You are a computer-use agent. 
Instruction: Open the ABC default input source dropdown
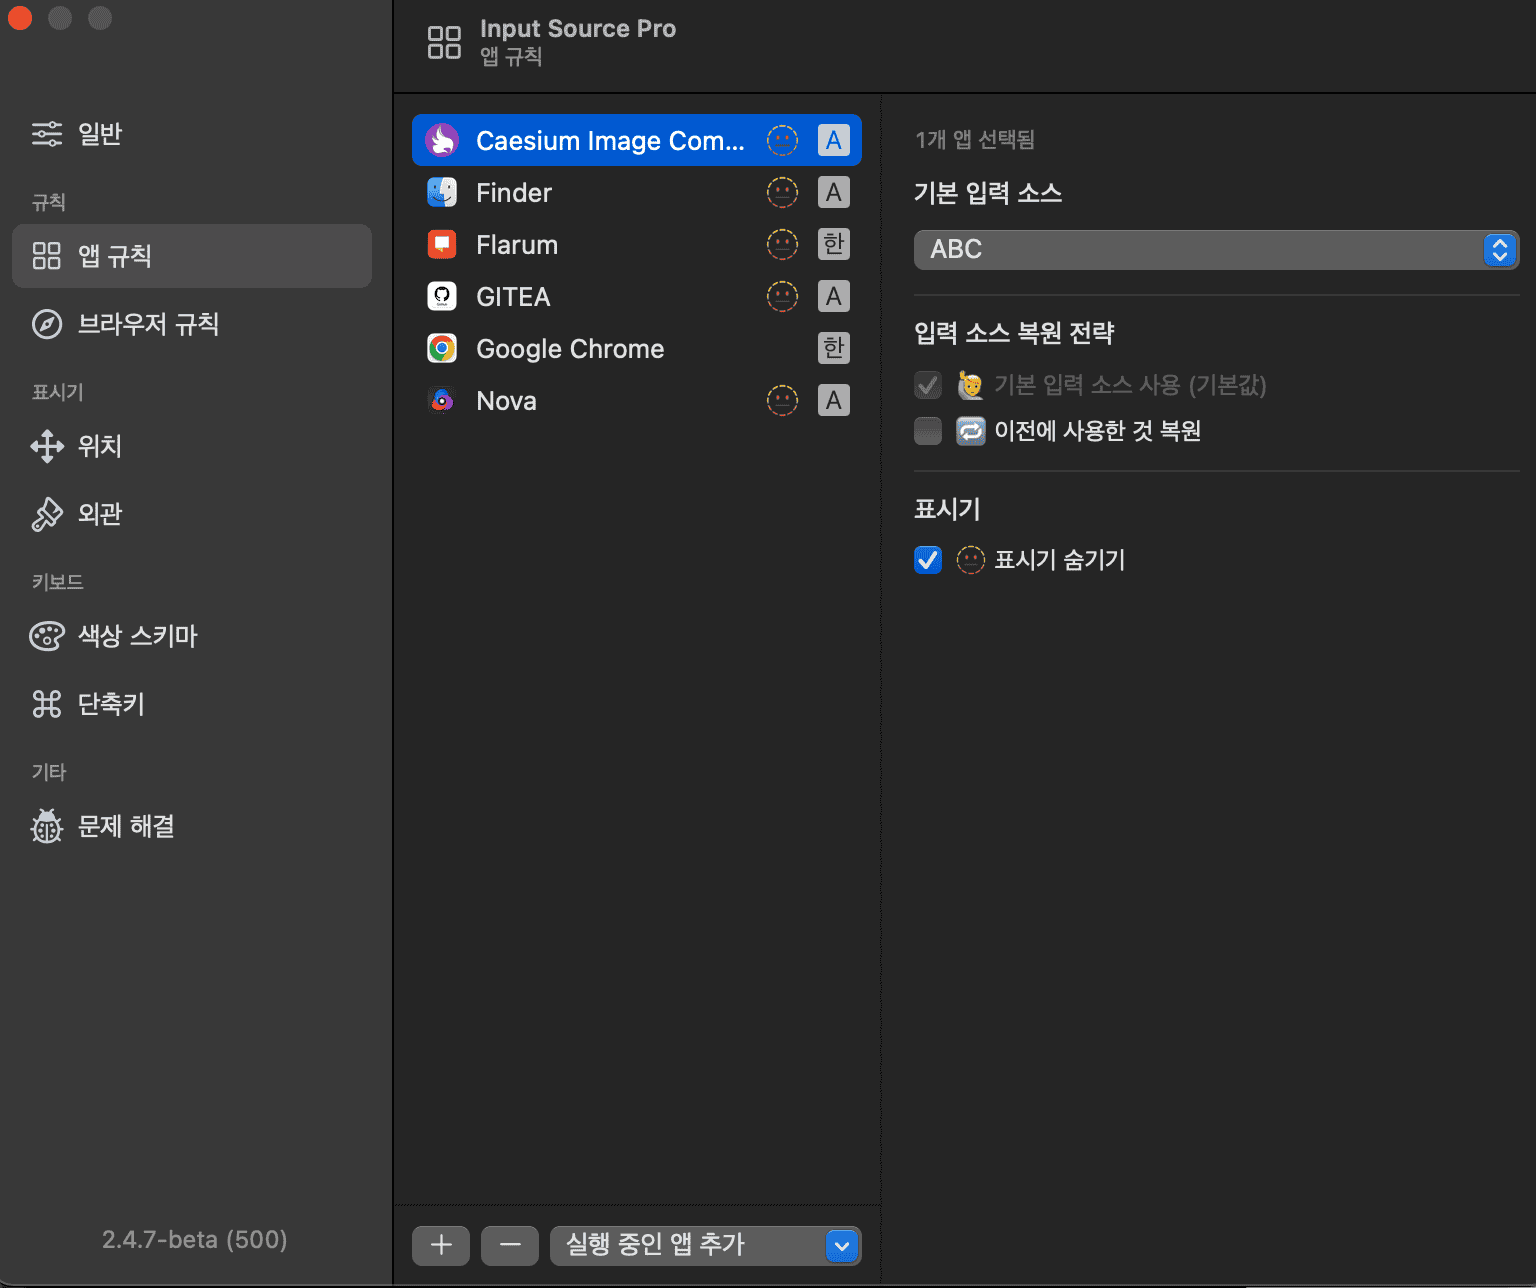coord(1216,249)
